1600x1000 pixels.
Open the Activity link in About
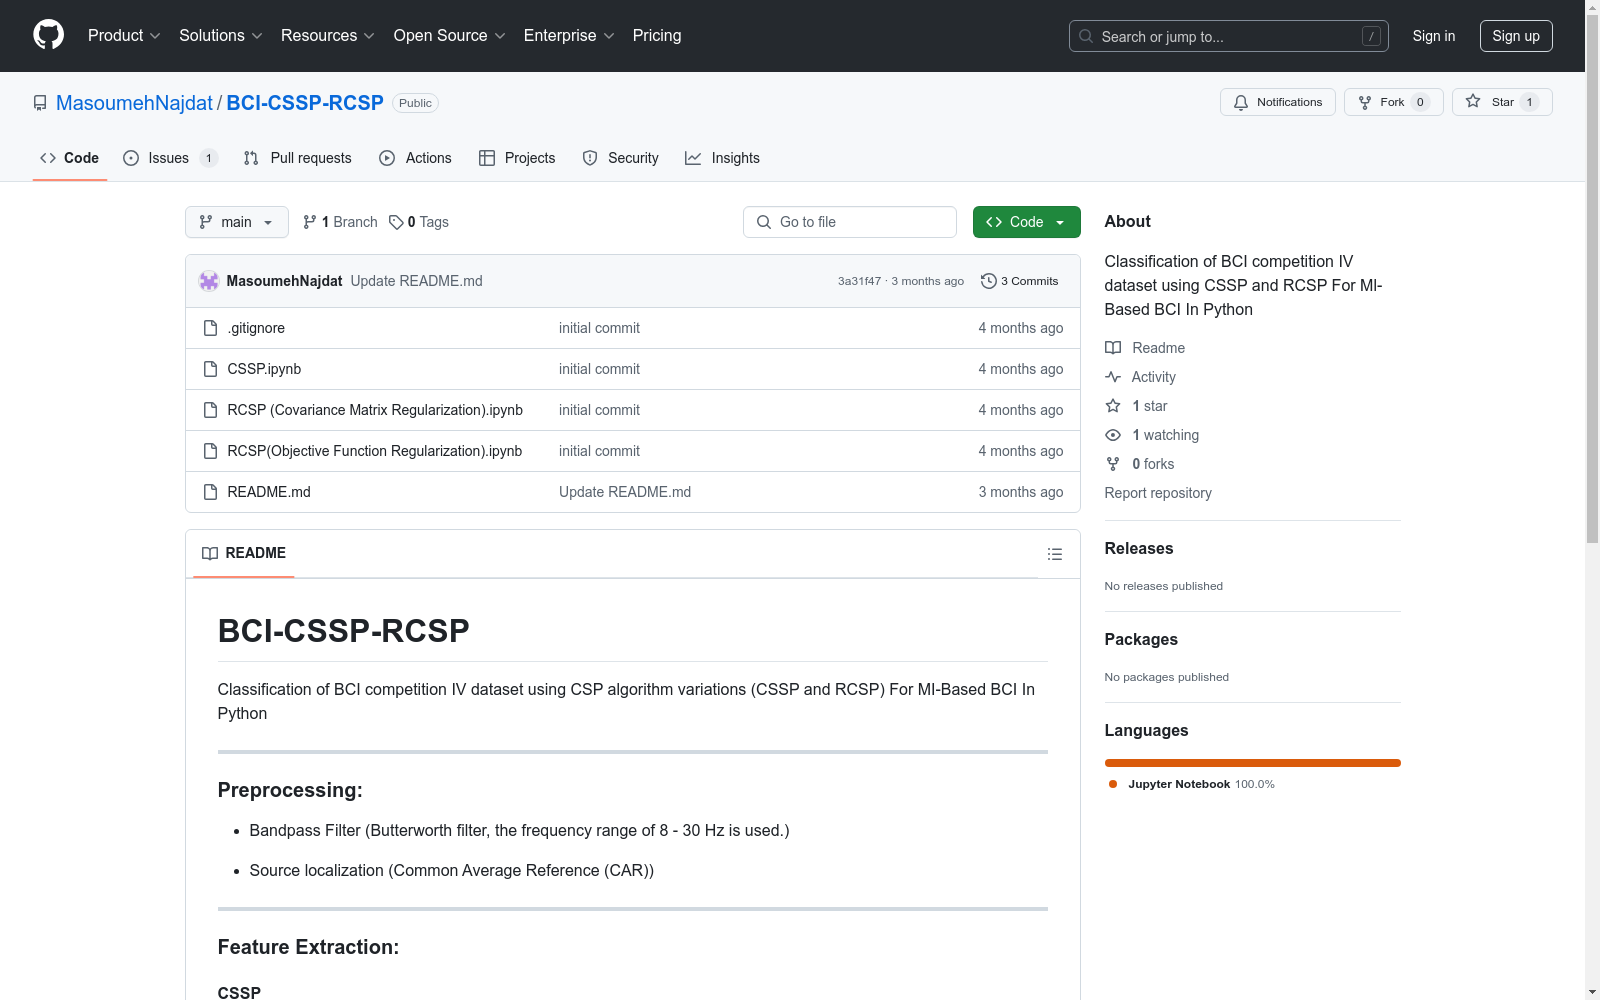coord(1140,377)
